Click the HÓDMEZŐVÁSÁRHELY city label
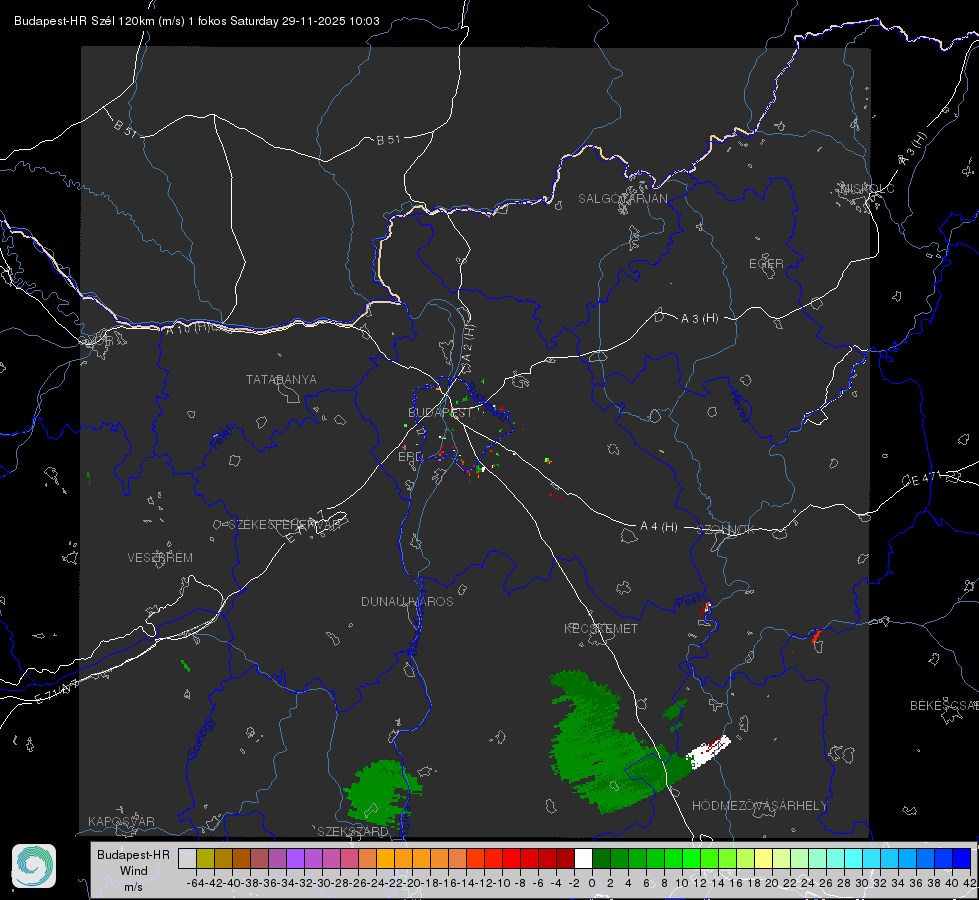This screenshot has height=900, width=979. (759, 806)
